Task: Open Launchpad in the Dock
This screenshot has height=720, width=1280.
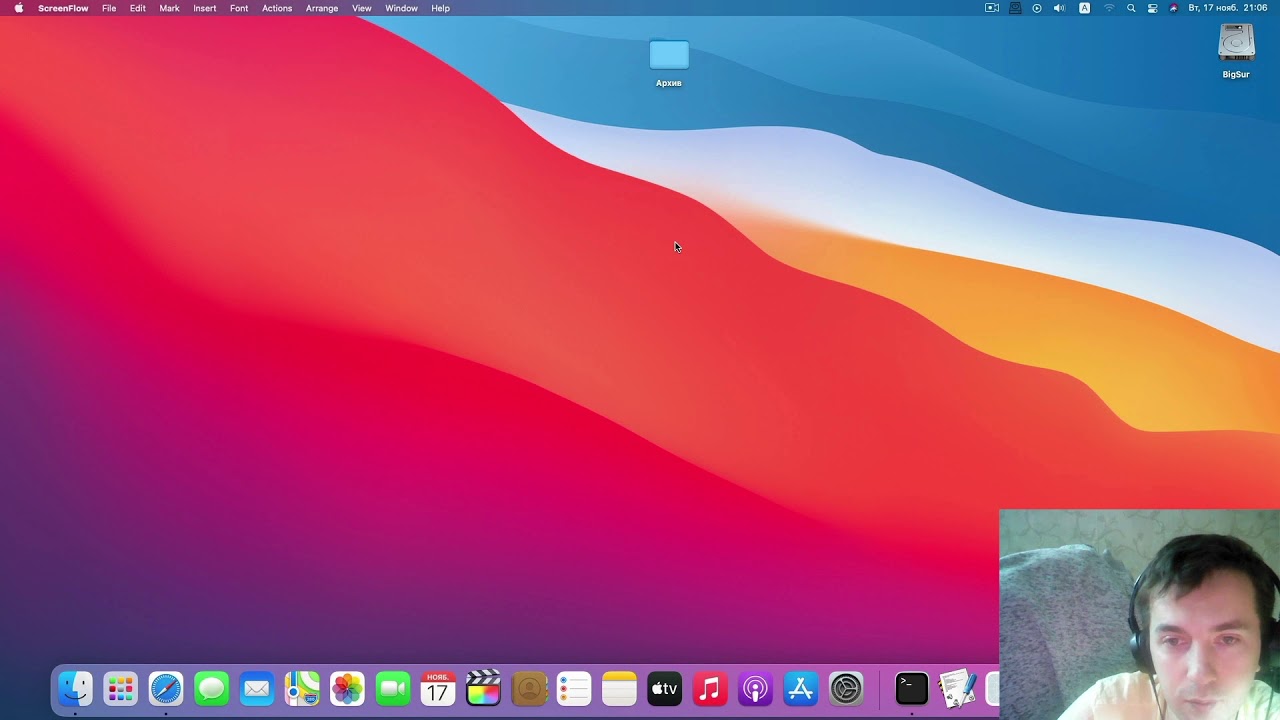Action: point(120,688)
